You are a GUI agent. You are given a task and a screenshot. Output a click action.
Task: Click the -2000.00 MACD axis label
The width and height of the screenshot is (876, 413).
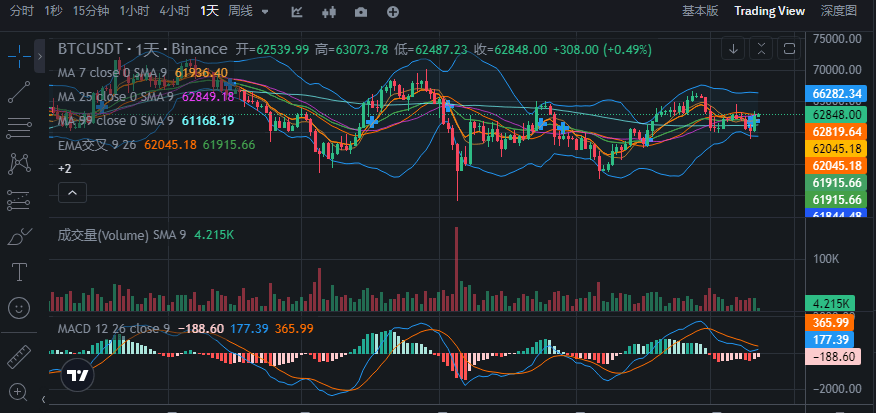pyautogui.click(x=835, y=389)
